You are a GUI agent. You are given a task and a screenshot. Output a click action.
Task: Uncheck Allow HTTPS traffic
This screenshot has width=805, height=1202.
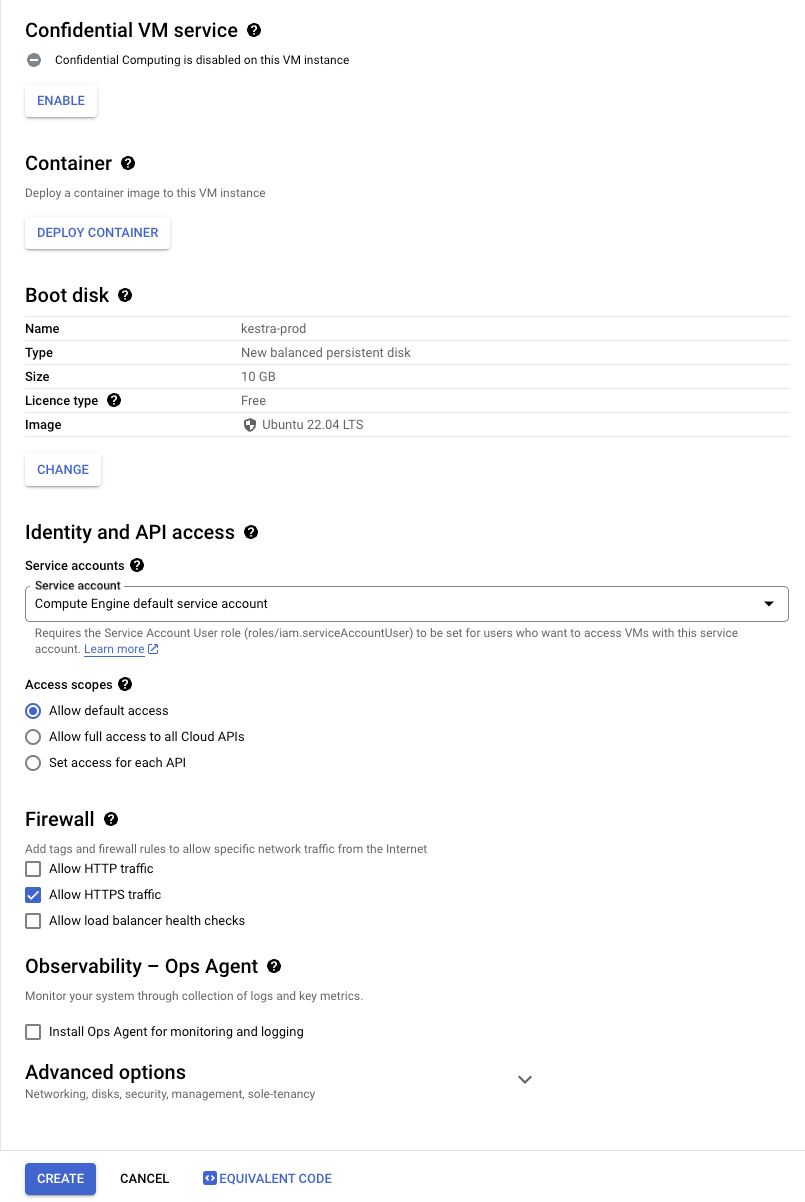pyautogui.click(x=33, y=895)
